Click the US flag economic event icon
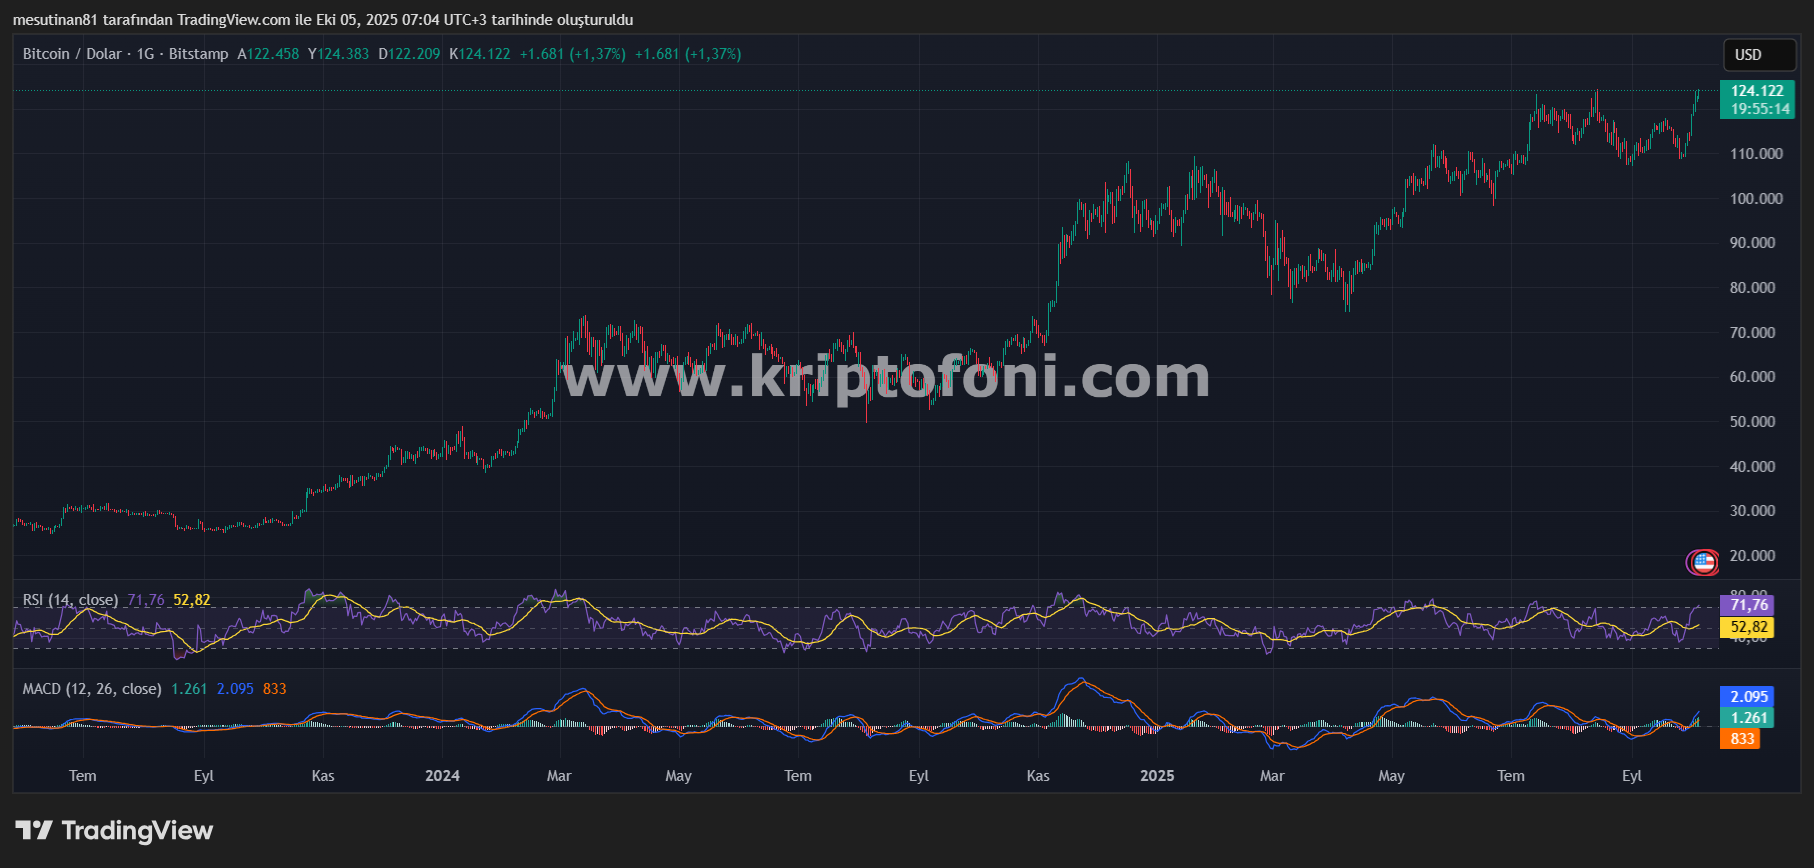The image size is (1814, 868). 1703,562
